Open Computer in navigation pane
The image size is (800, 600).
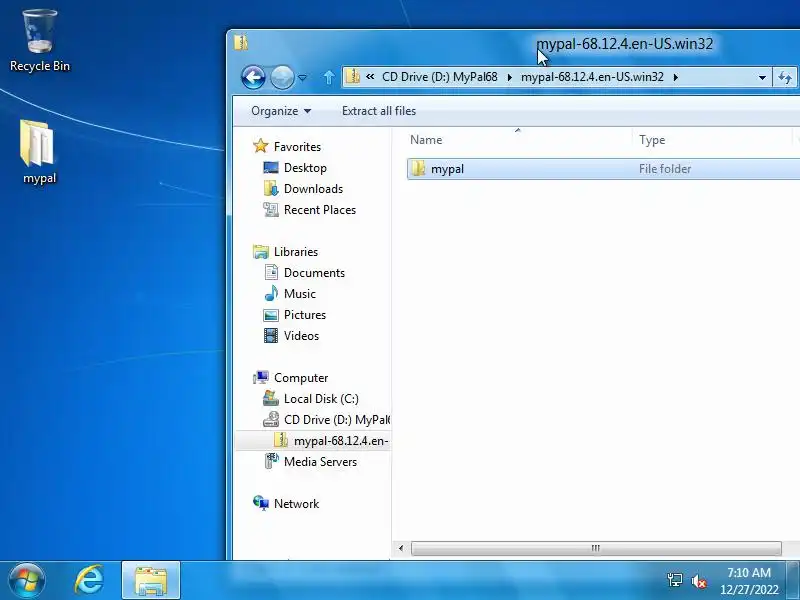(x=301, y=378)
